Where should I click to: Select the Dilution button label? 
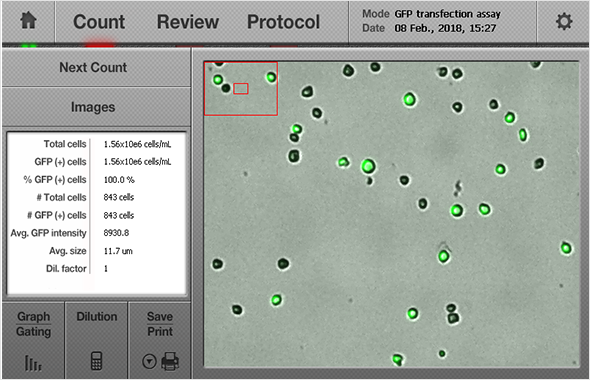tap(97, 316)
